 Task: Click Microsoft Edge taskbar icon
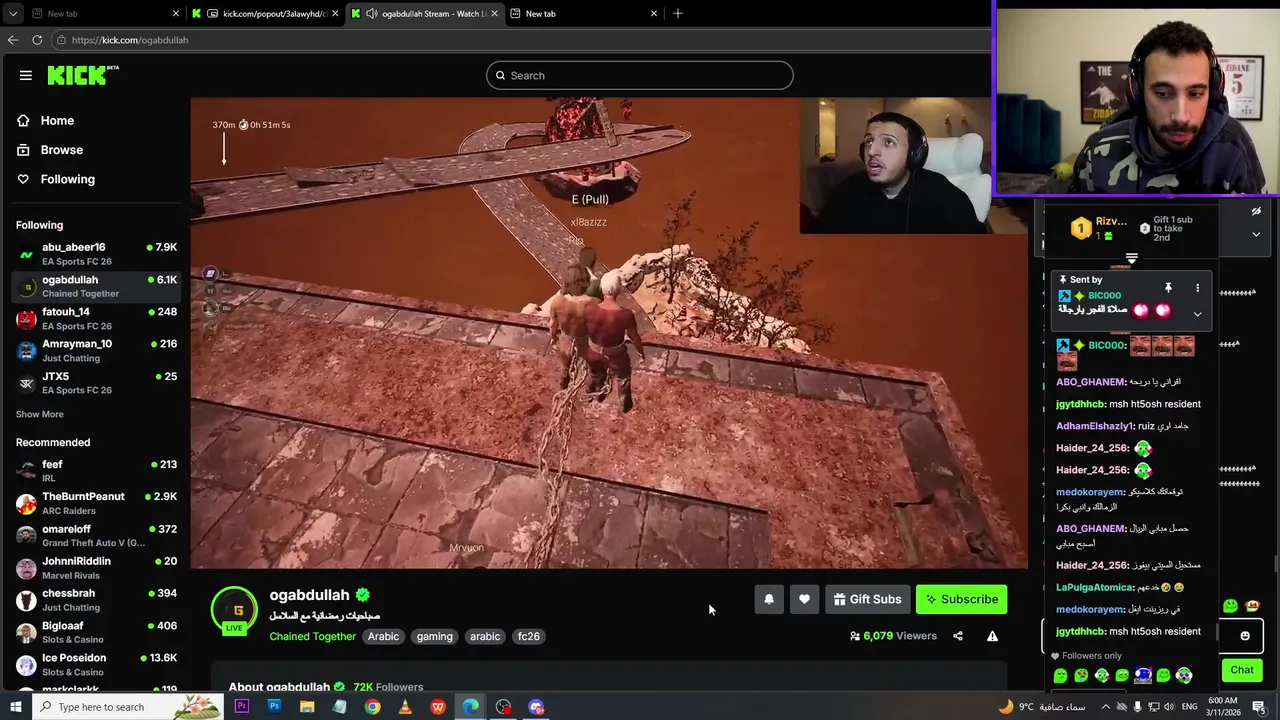click(470, 707)
